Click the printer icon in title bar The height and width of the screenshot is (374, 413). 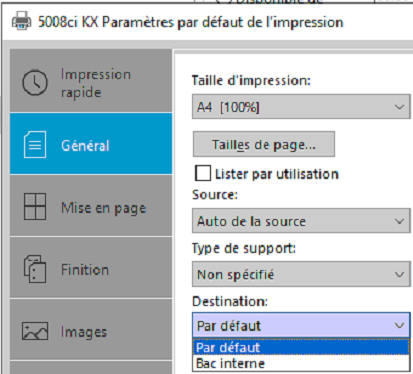pos(22,21)
